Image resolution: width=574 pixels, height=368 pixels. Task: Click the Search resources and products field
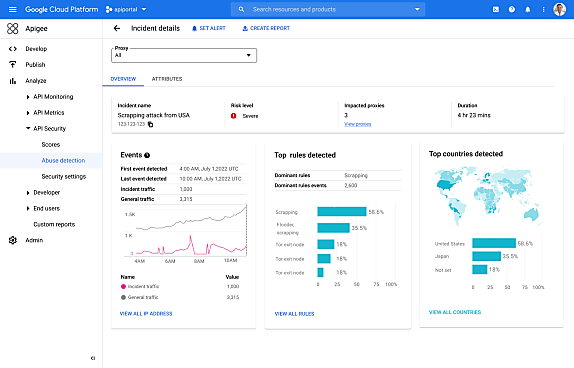click(328, 10)
